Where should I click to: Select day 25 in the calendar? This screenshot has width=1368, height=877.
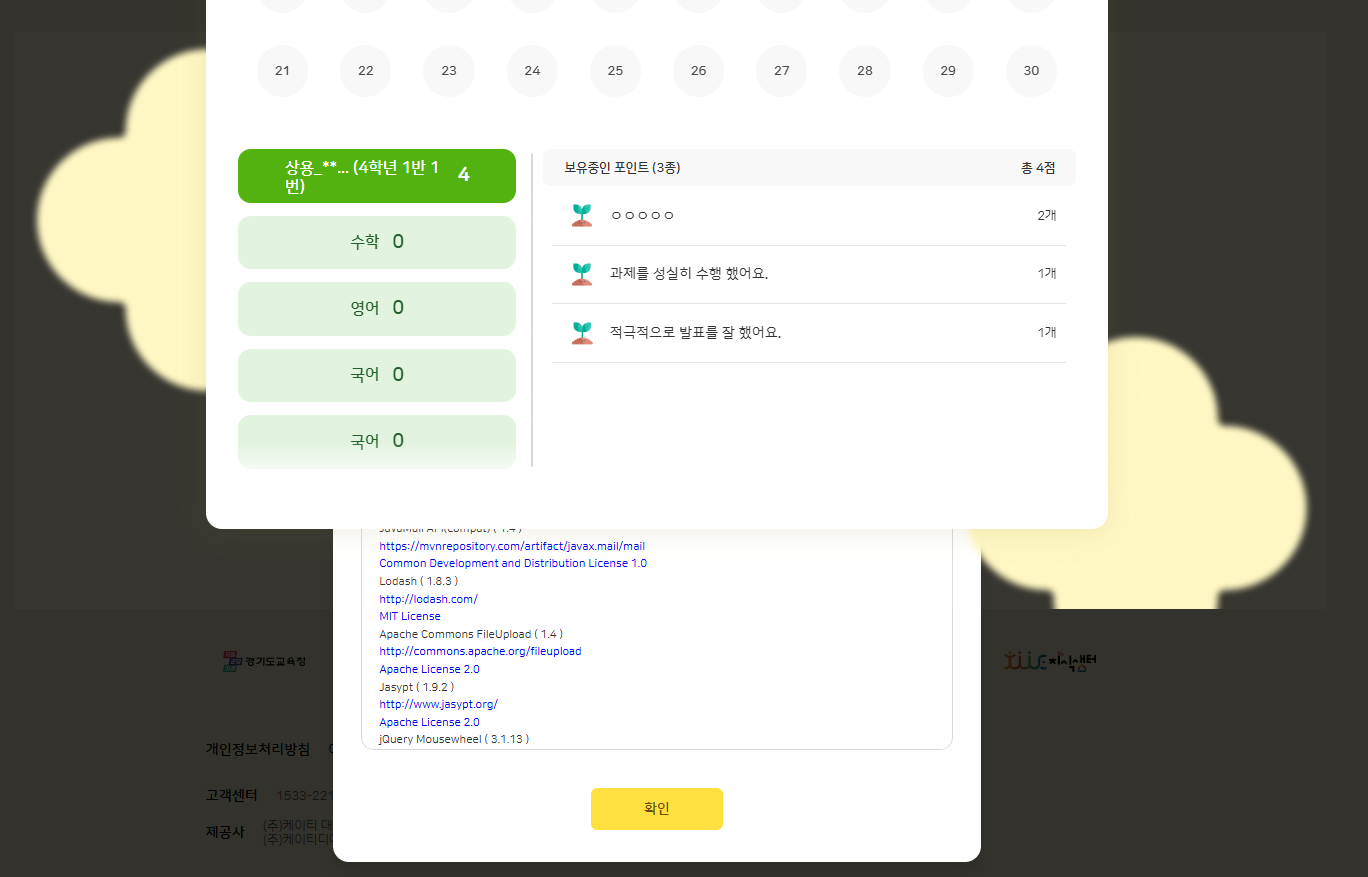(x=615, y=71)
